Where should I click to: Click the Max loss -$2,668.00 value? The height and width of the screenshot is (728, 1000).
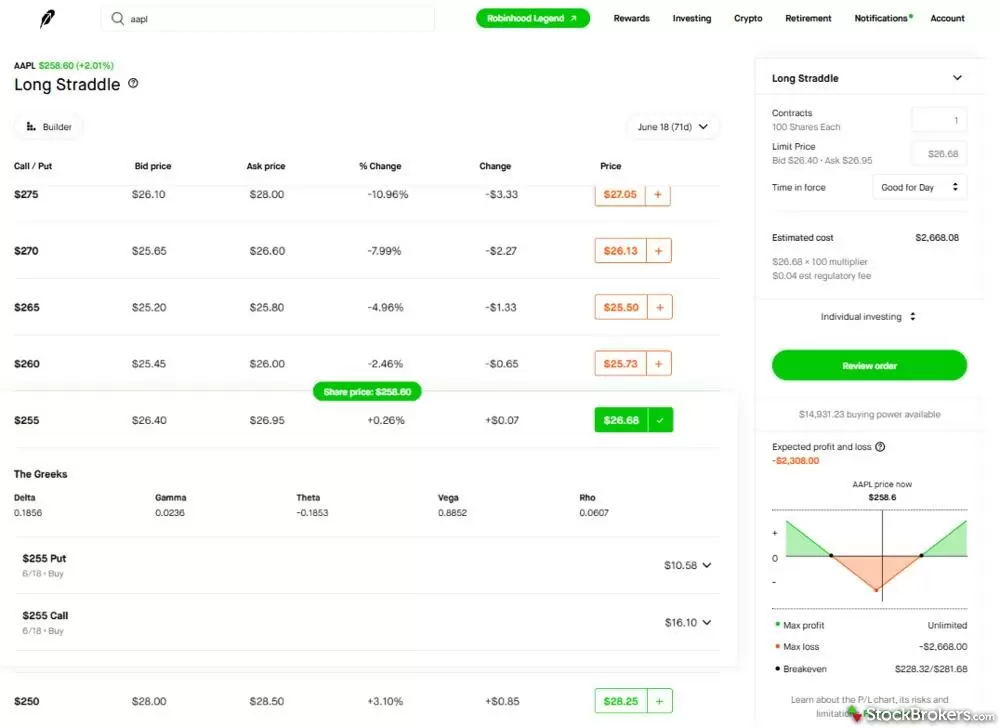point(943,646)
